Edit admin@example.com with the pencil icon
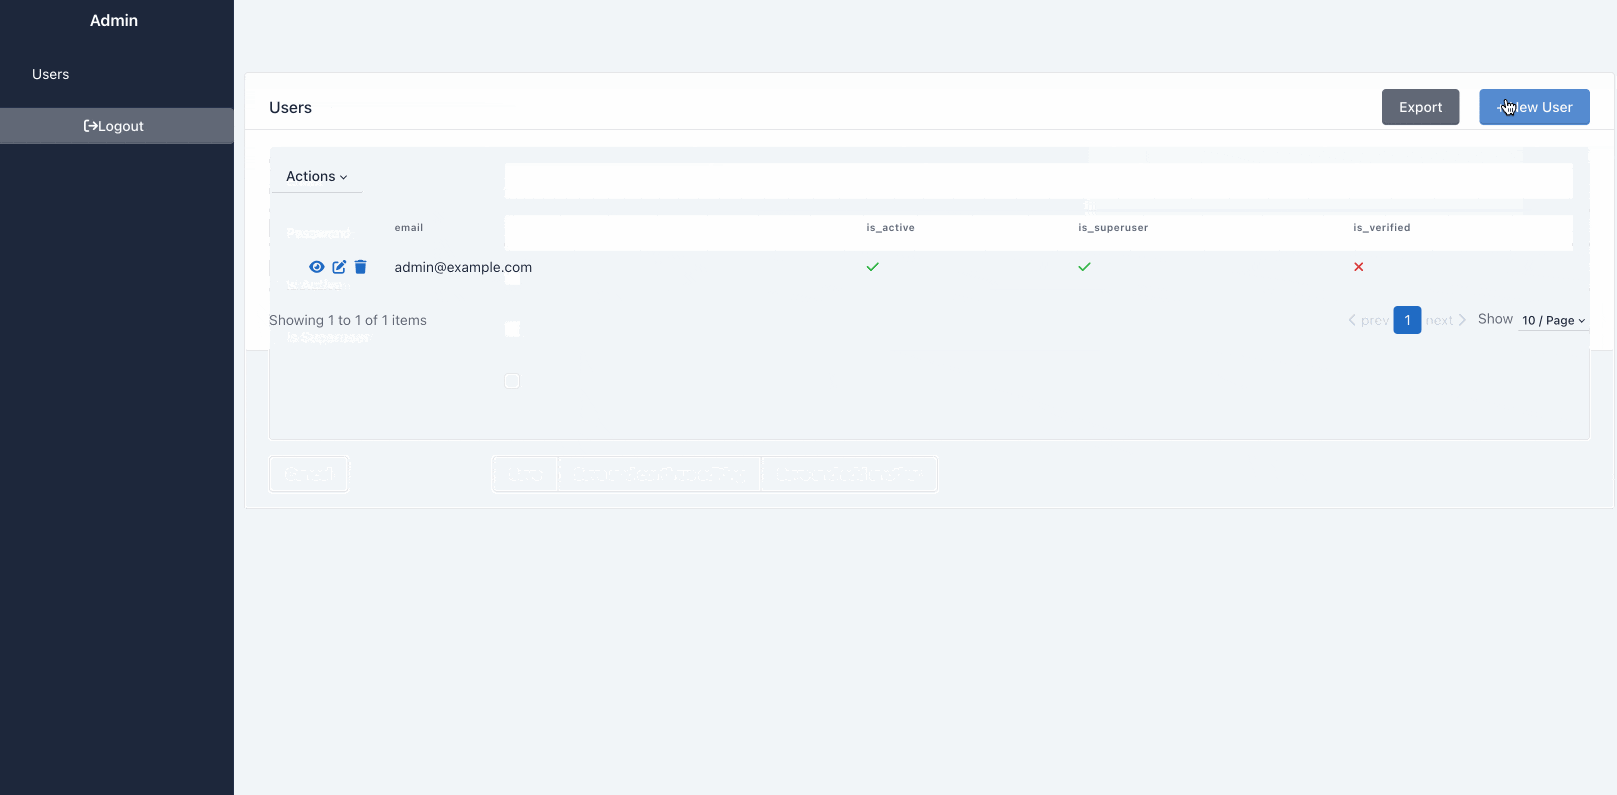 (x=339, y=267)
